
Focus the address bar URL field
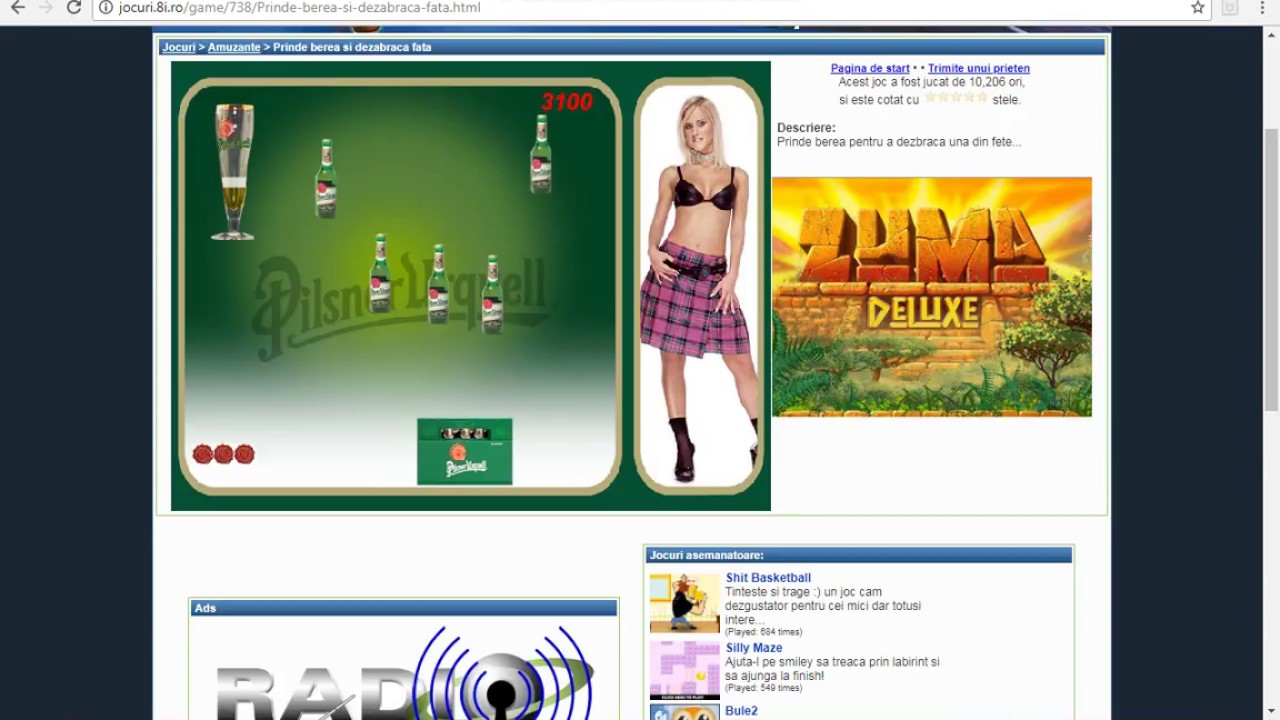click(640, 8)
